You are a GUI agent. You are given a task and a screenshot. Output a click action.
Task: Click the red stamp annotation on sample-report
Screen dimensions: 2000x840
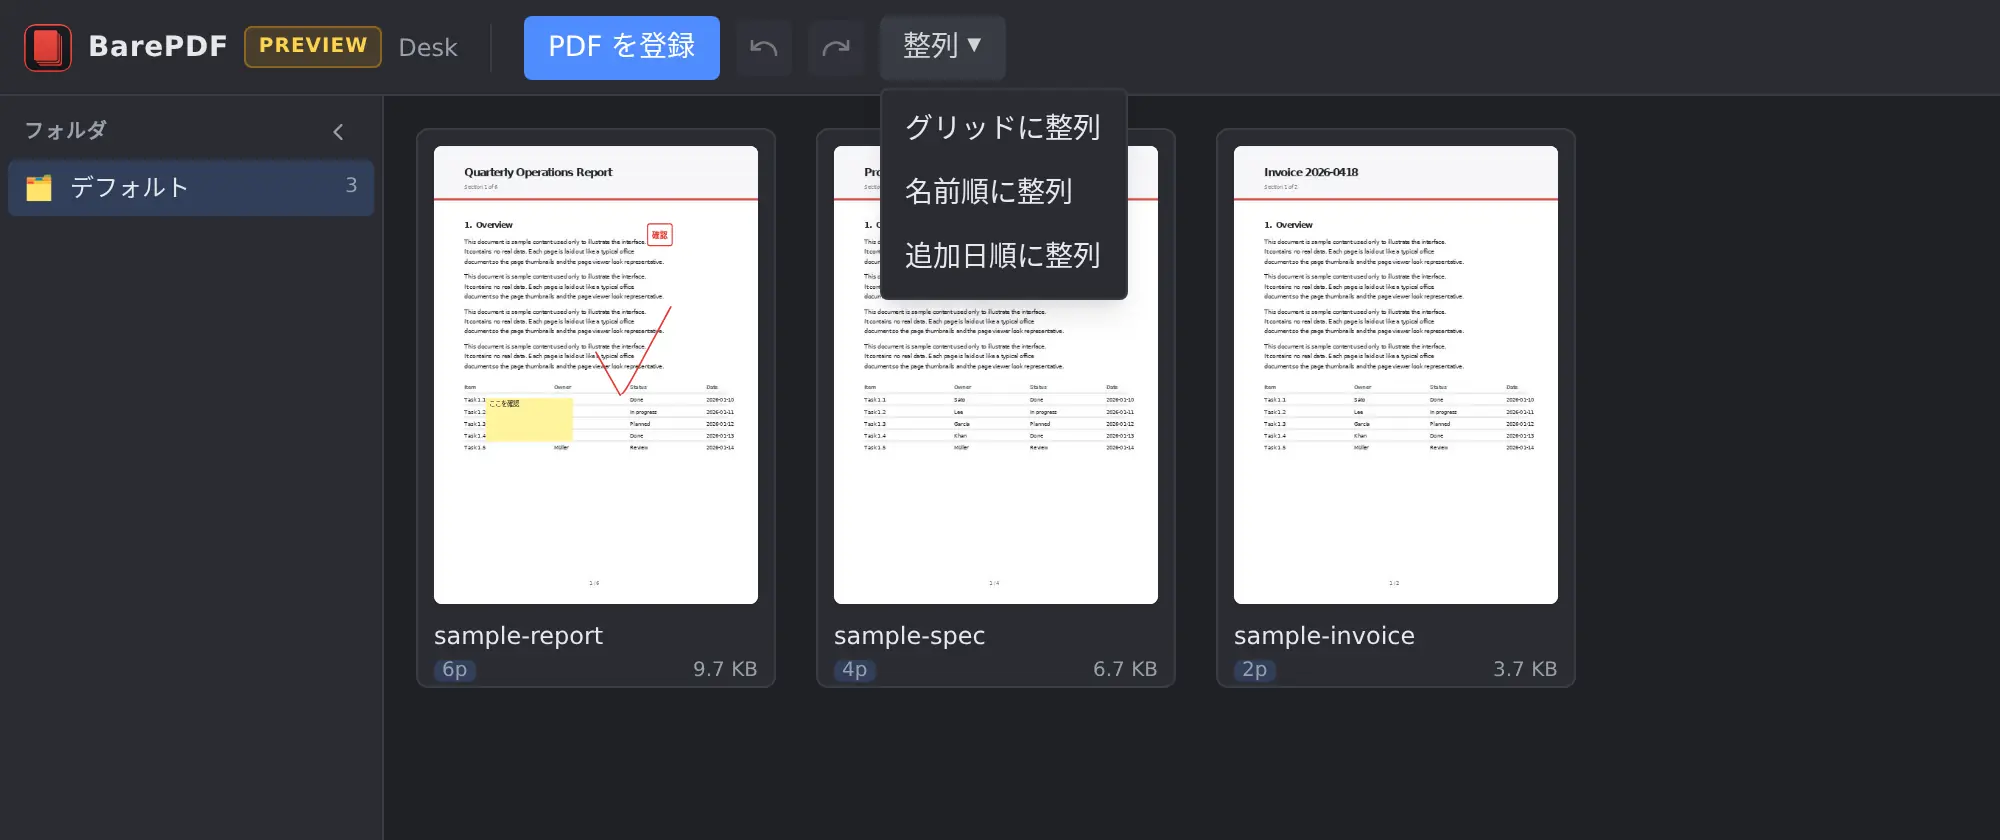coord(660,235)
